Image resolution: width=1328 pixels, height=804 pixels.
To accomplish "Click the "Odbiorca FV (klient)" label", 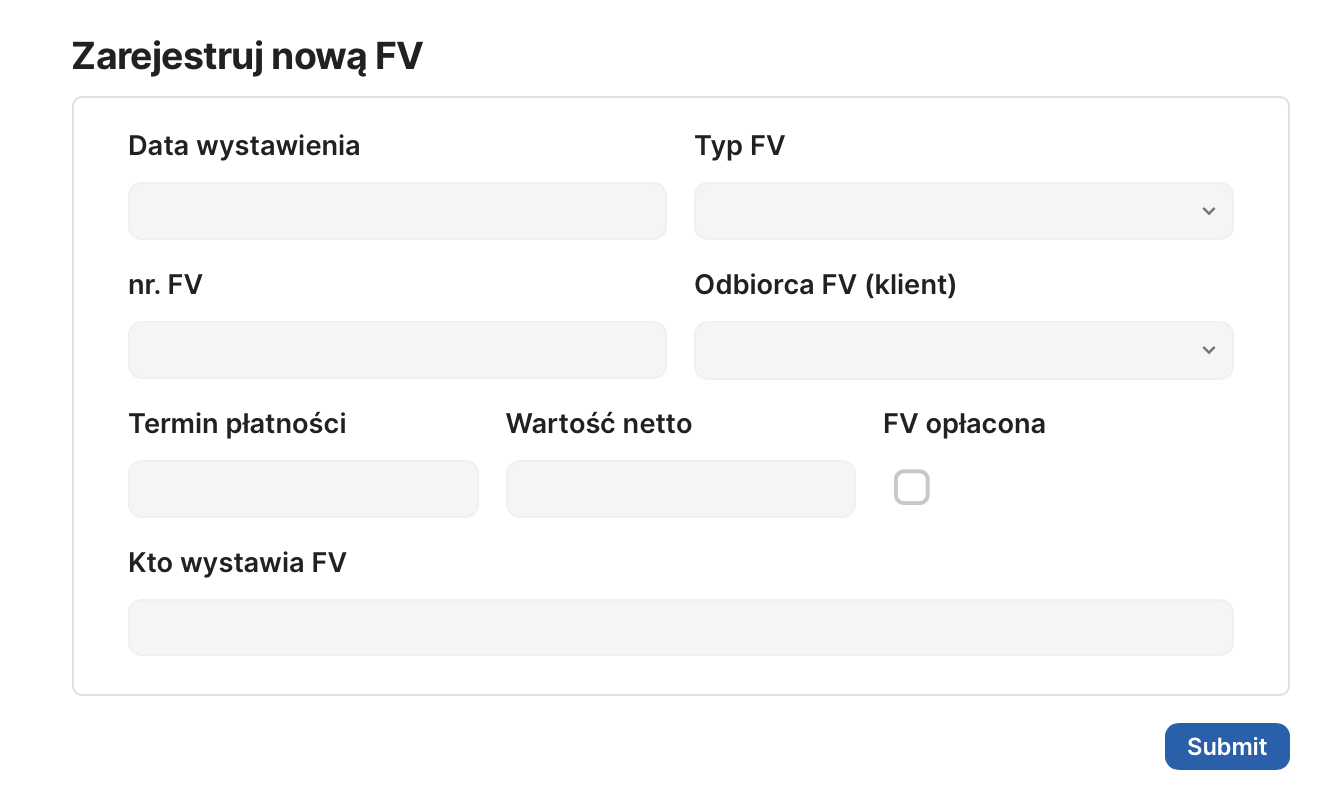I will click(x=825, y=285).
